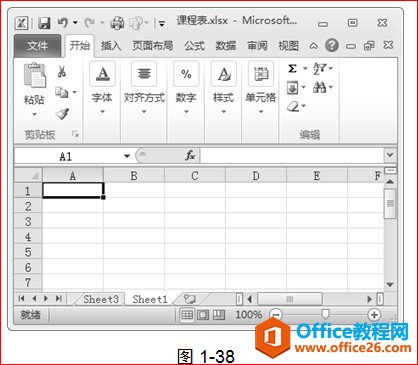Open the 数据 (Data) tab
This screenshot has height=365, width=418.
point(226,46)
